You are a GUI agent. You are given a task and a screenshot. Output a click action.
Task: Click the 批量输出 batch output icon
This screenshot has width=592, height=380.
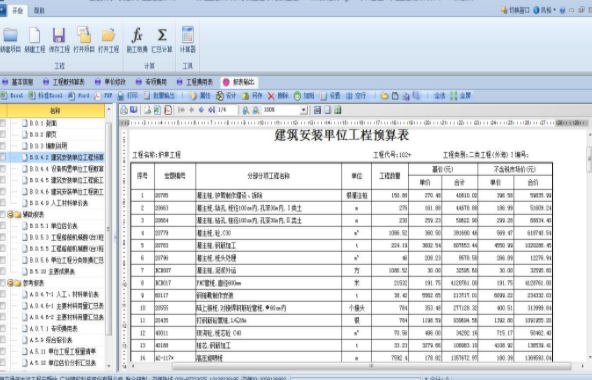147,96
